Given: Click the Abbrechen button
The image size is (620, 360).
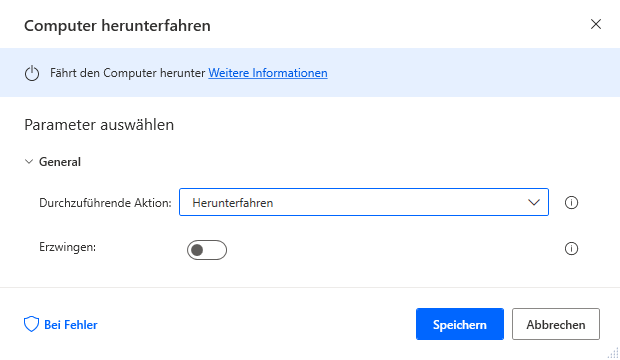Looking at the screenshot, I should [x=556, y=324].
